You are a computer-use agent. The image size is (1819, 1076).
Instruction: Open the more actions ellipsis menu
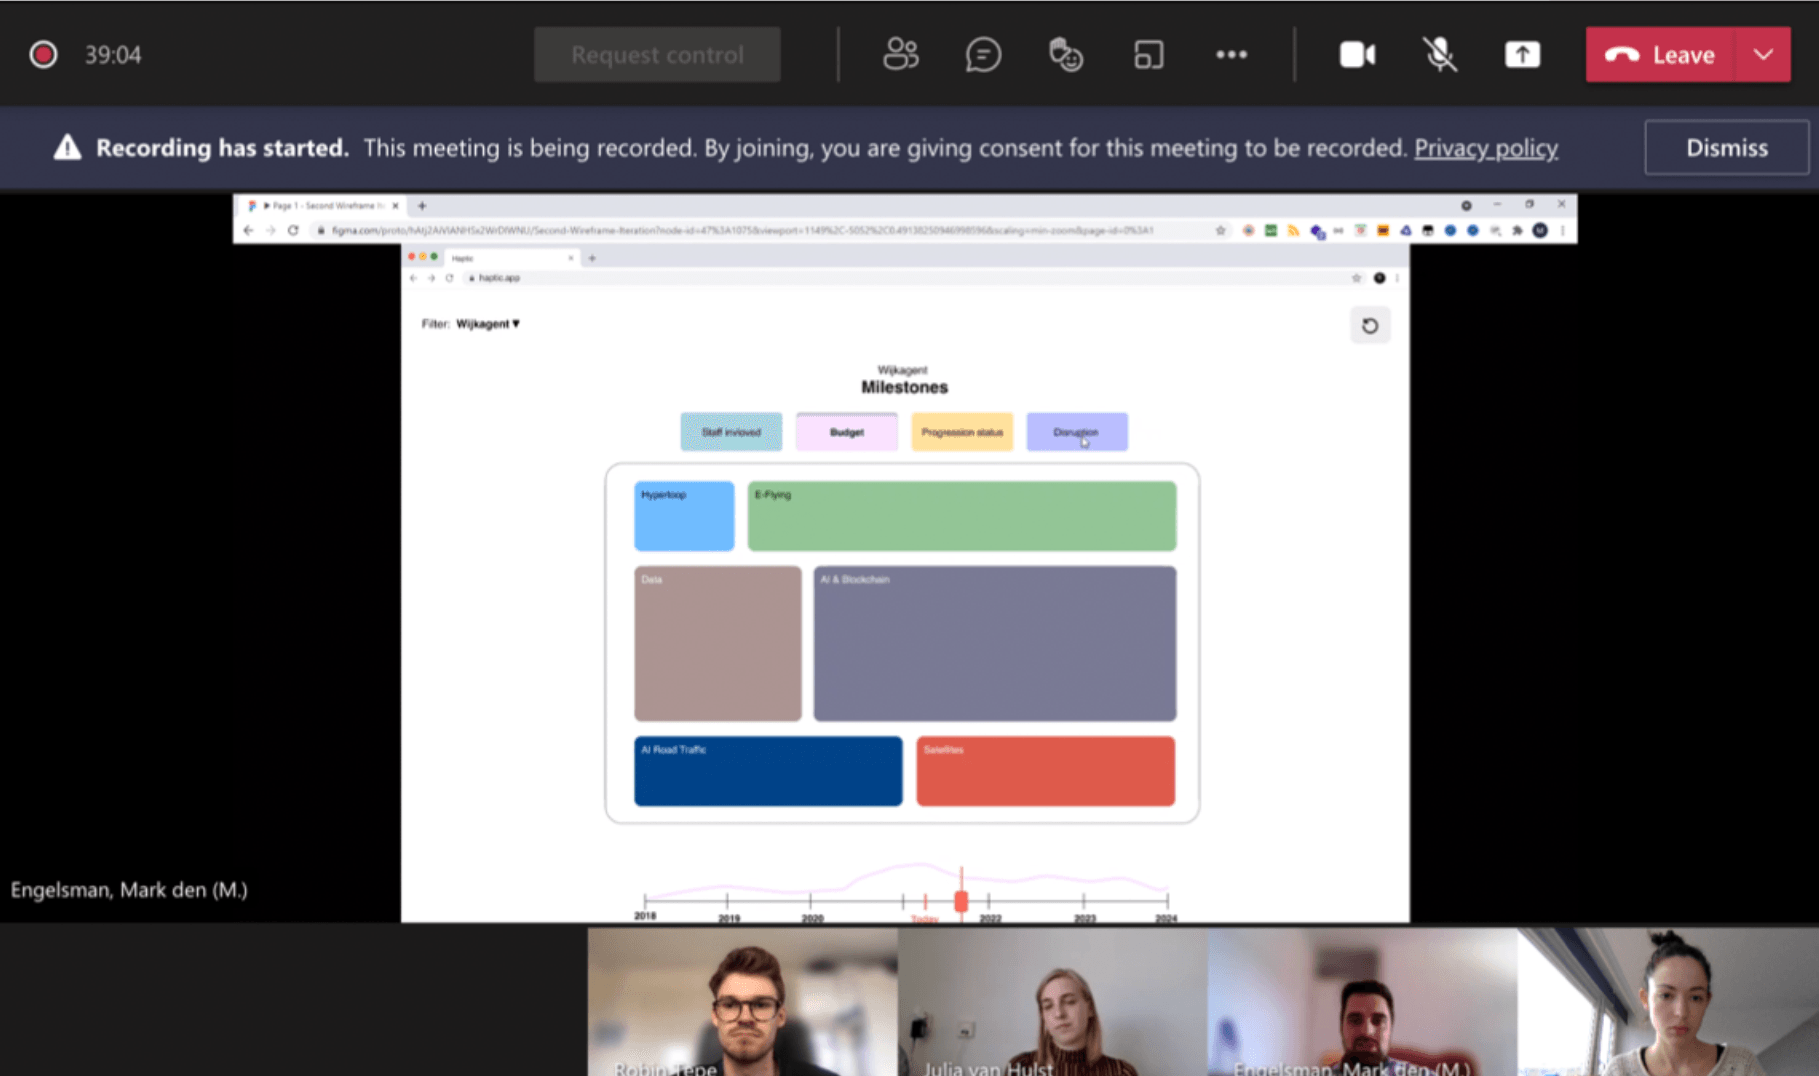click(x=1231, y=55)
